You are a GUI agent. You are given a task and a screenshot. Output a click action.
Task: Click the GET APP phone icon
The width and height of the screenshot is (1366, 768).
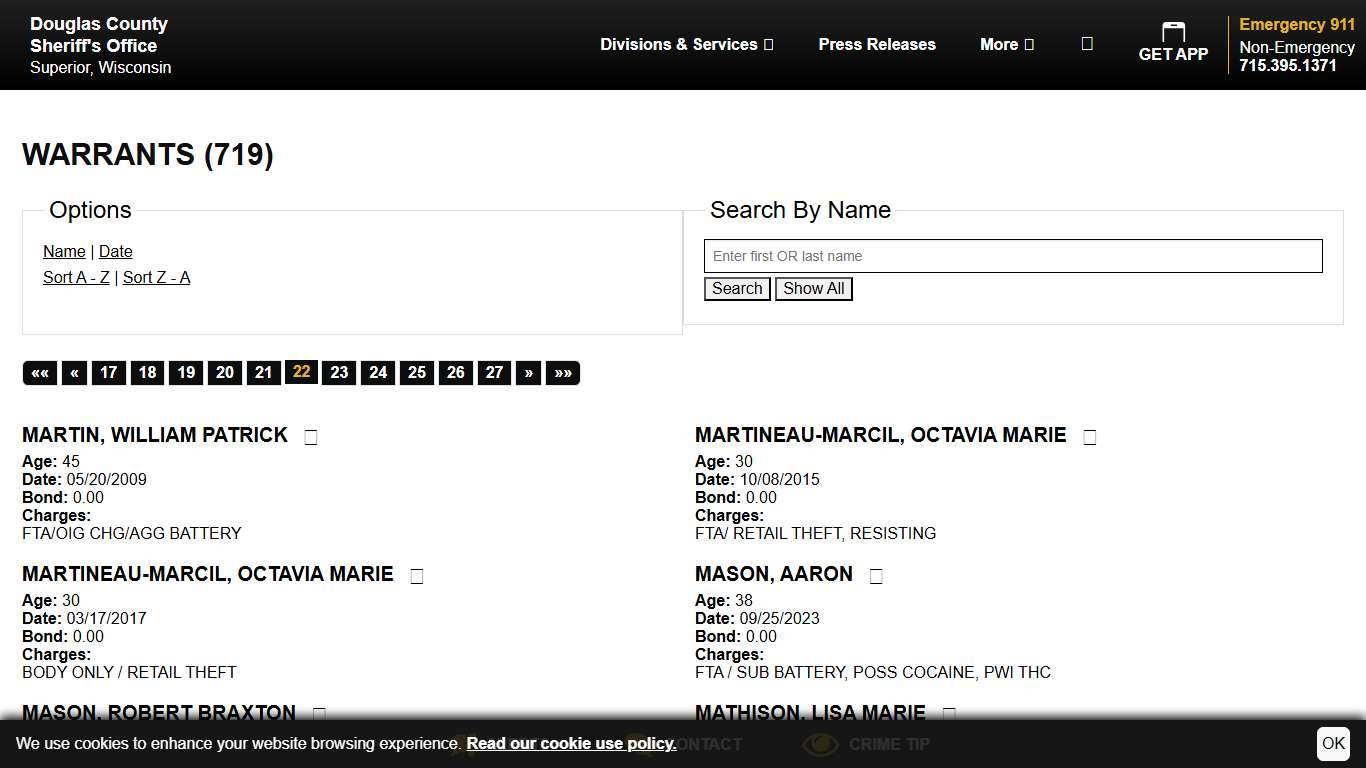(1173, 32)
